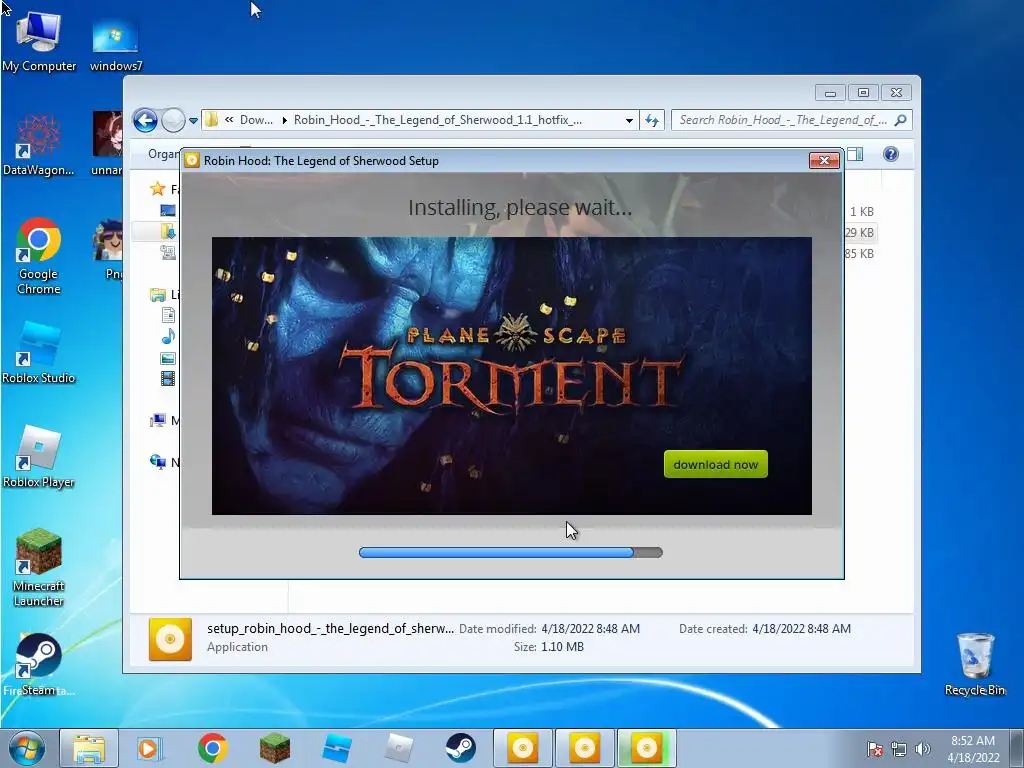1024x768 pixels.
Task: Select Videos library in navigation pane
Action: click(x=168, y=378)
